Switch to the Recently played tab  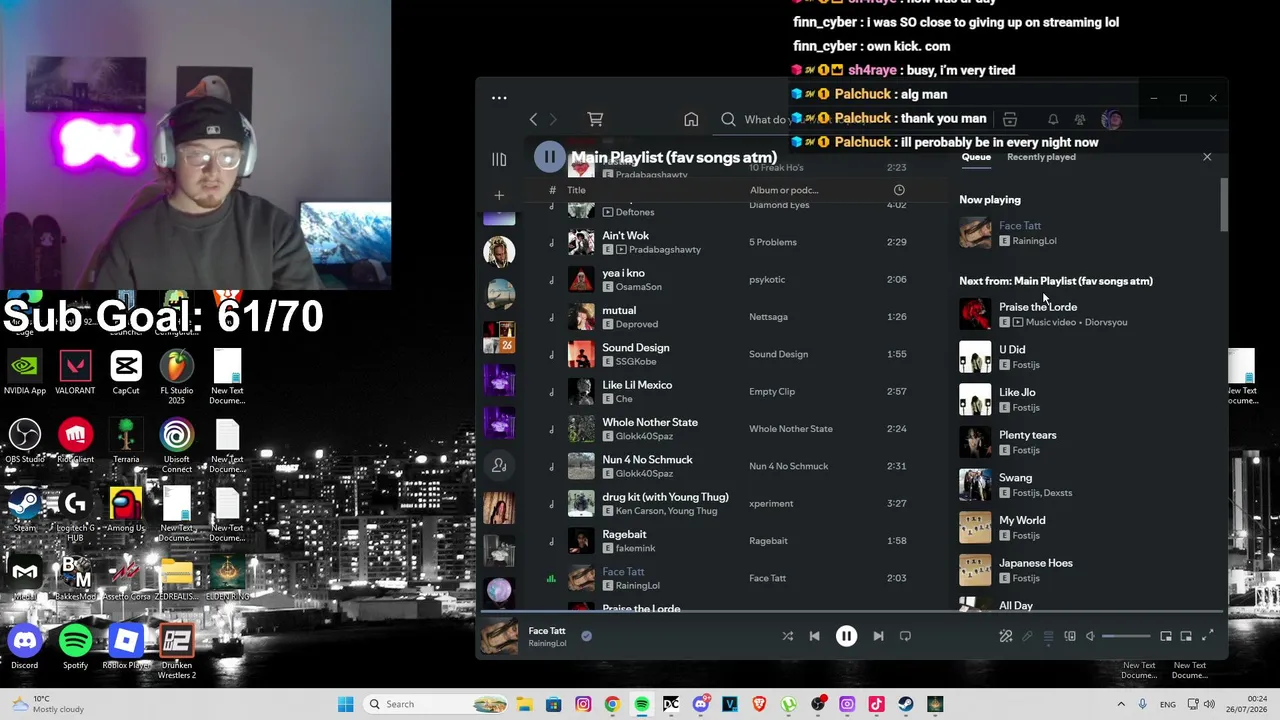[x=1041, y=157]
